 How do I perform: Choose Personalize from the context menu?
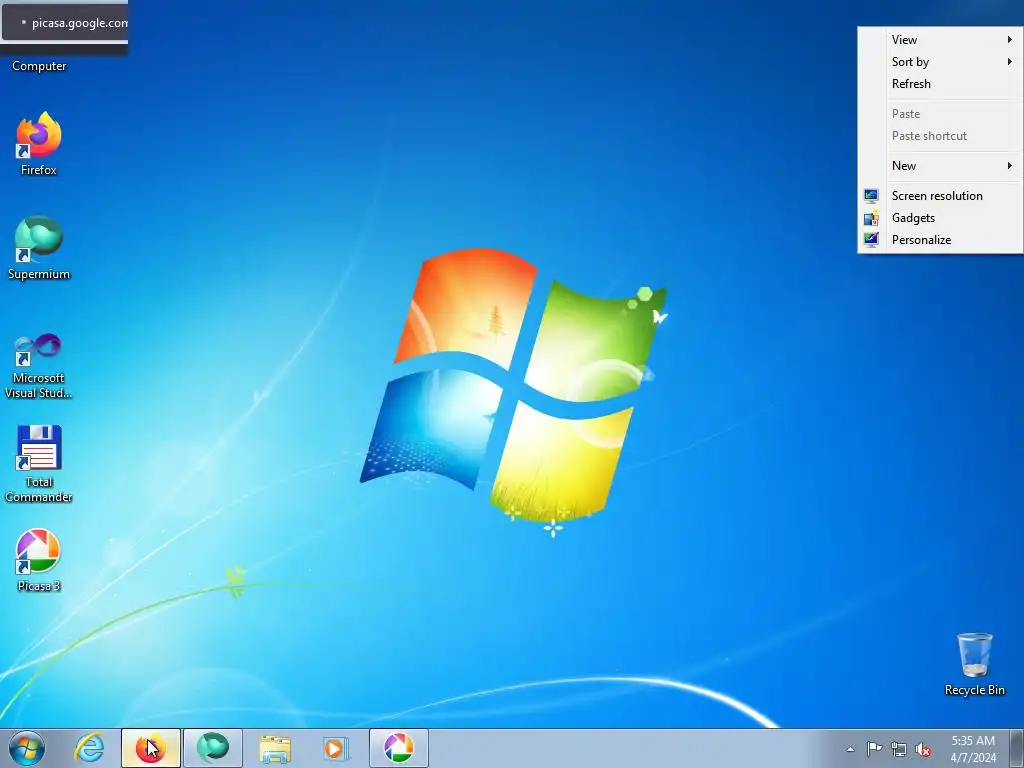[940, 240]
